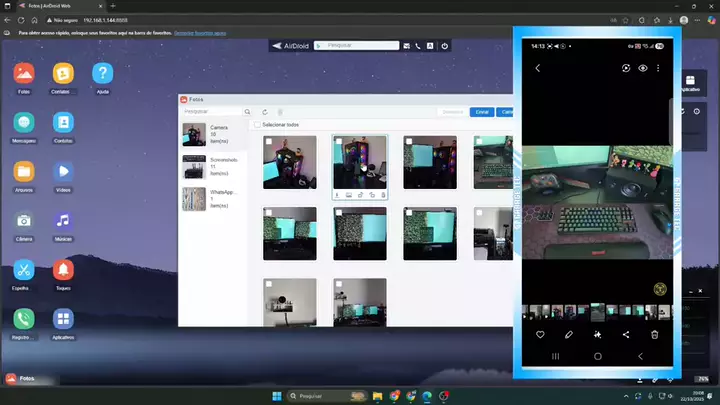Viewport: 720px width, 405px height.
Task: Open the Arquivos file manager icon
Action: point(23,172)
